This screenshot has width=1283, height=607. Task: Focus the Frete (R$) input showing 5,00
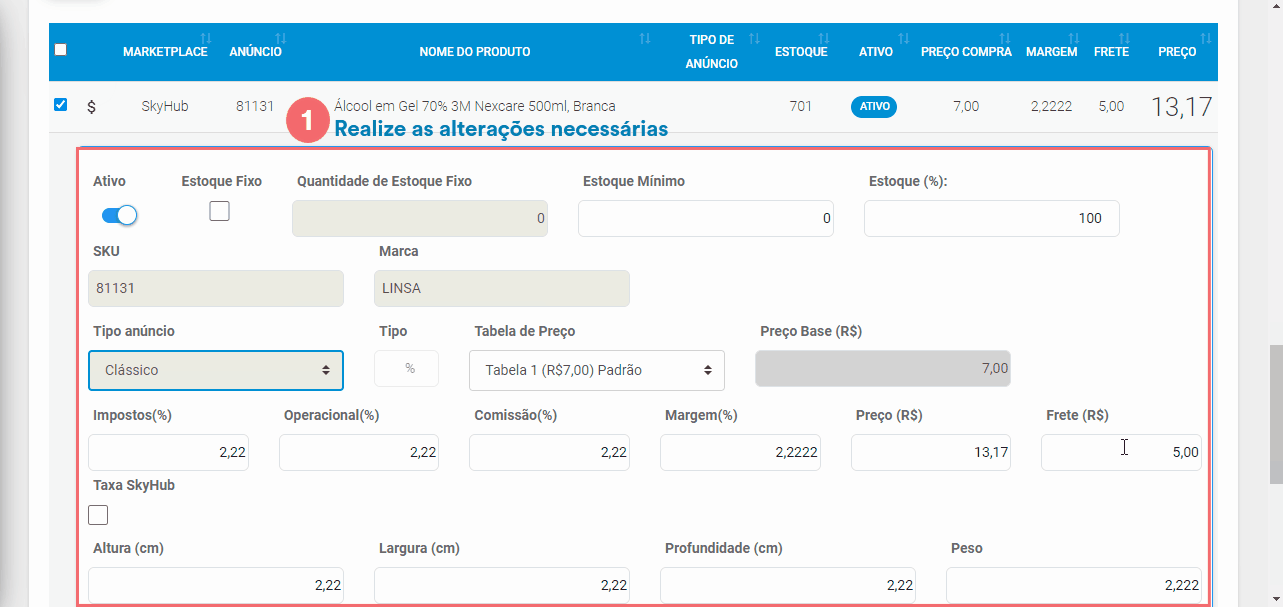pyautogui.click(x=1121, y=452)
